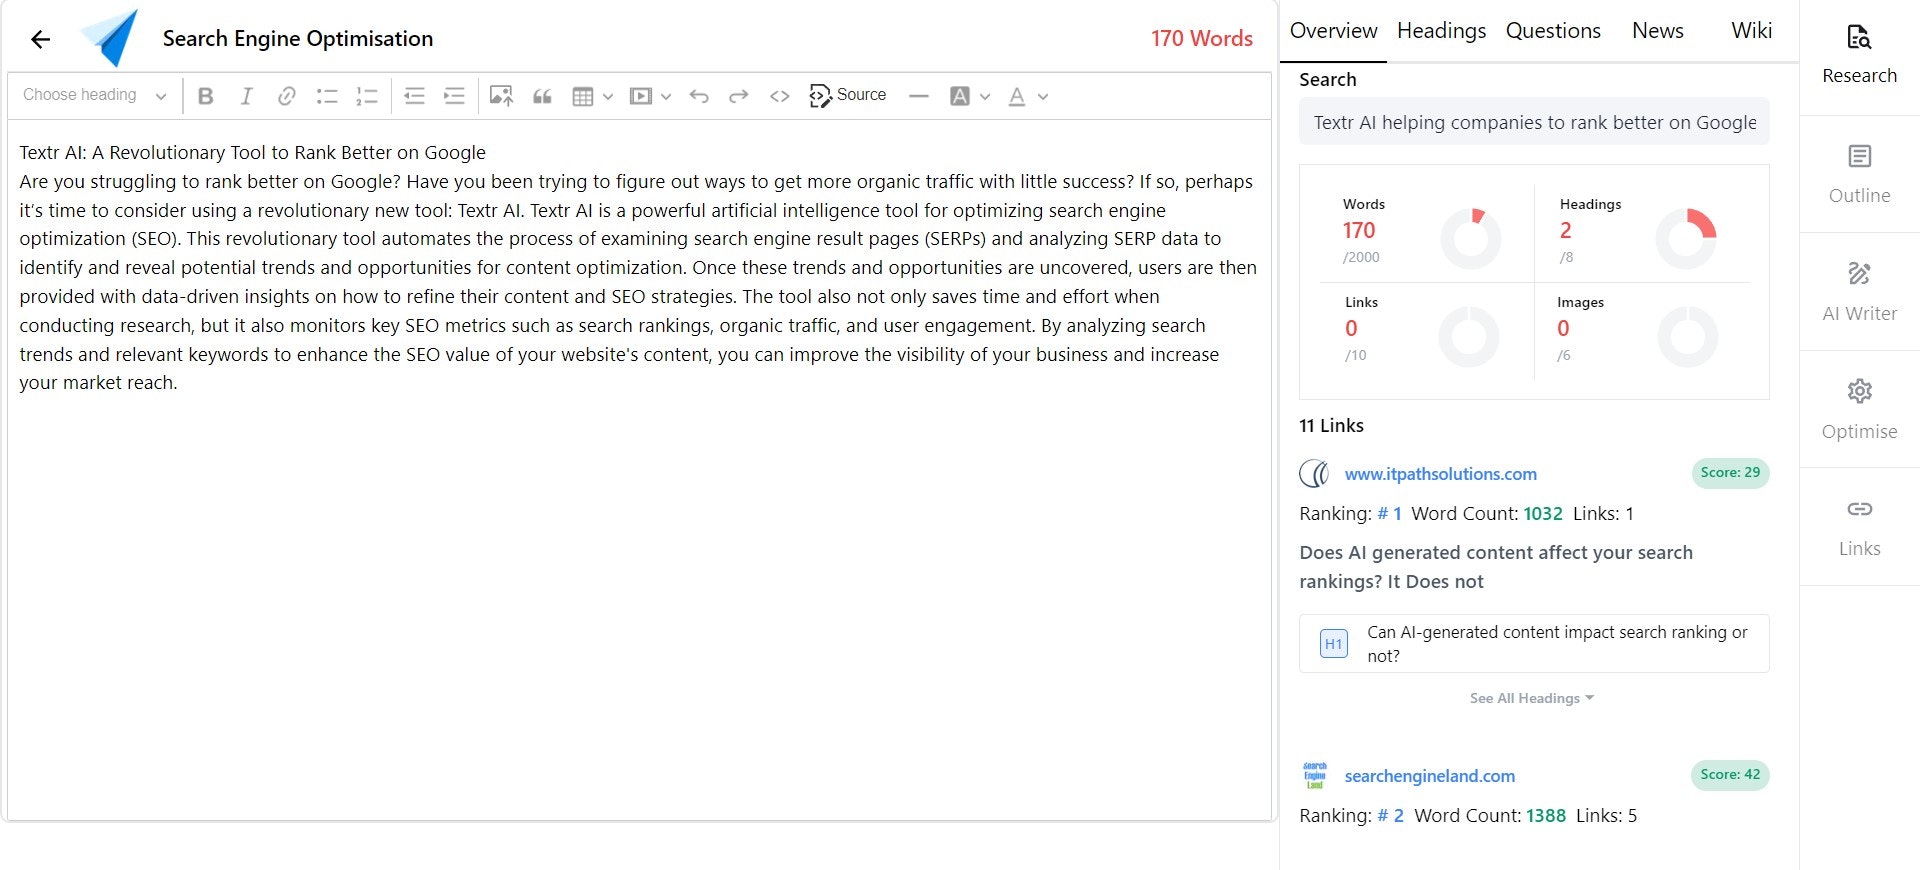Expand See All Headings
The image size is (1920, 870).
click(1531, 698)
